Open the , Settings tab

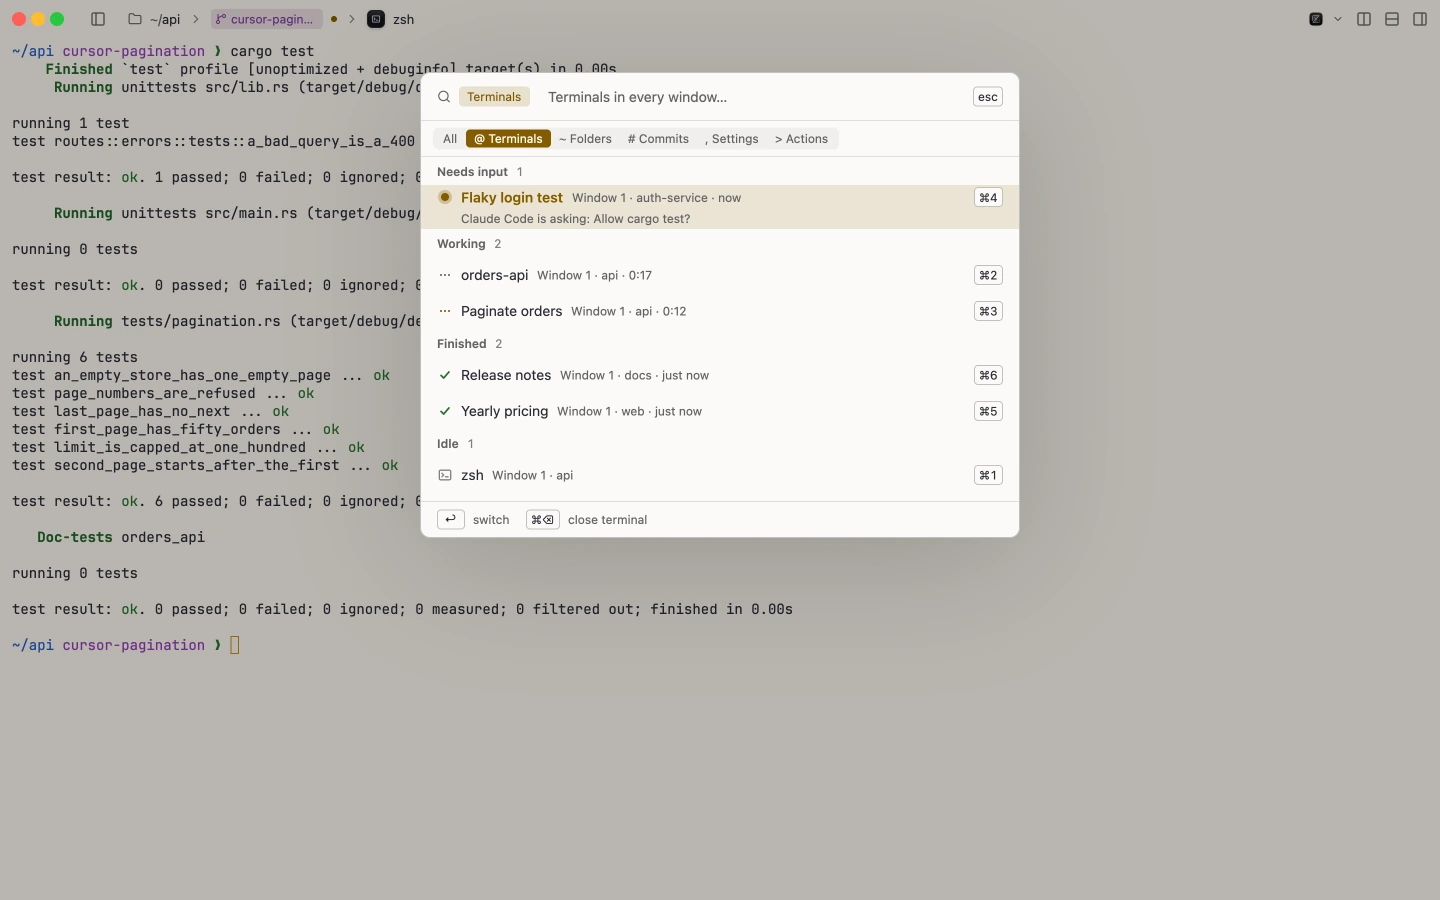[x=731, y=139]
